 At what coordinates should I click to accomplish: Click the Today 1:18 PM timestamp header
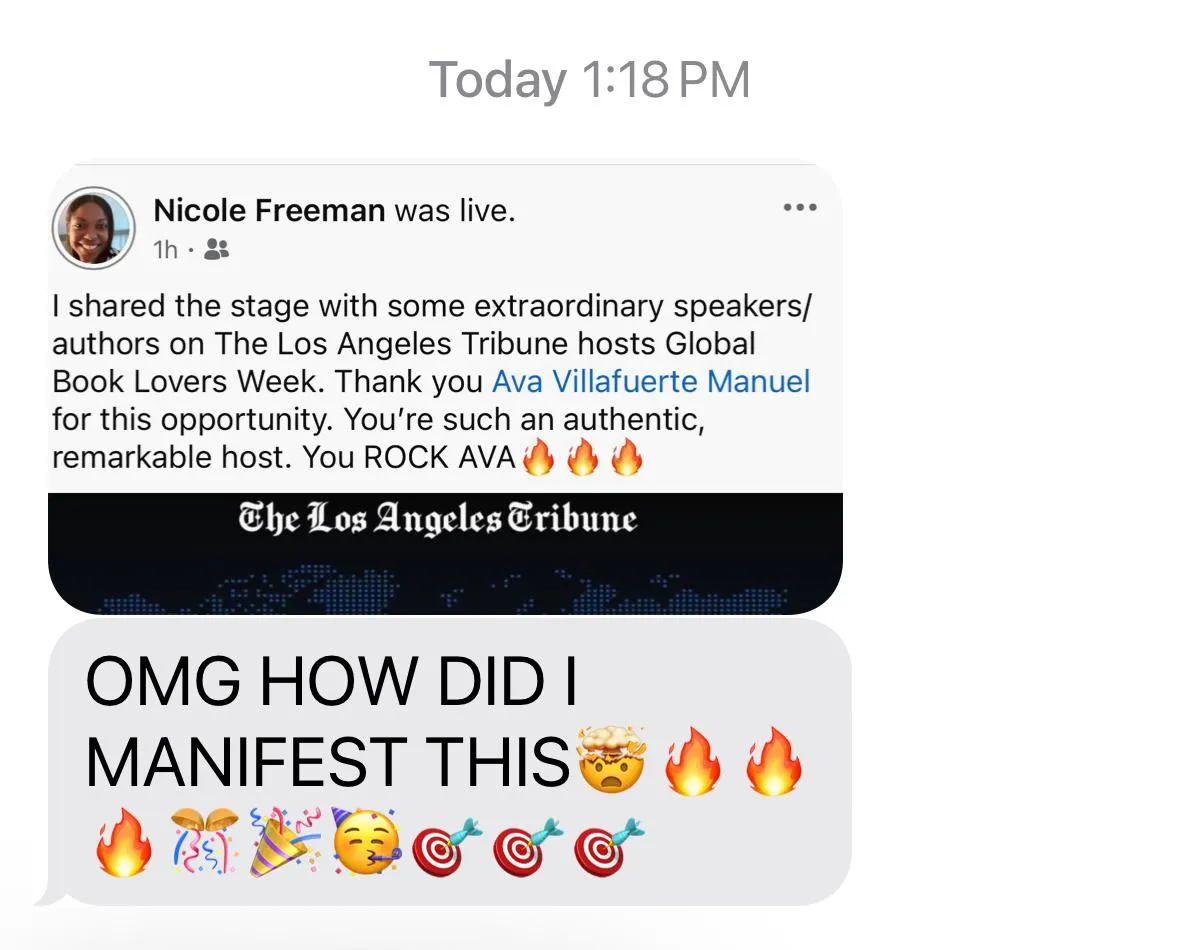click(x=590, y=80)
